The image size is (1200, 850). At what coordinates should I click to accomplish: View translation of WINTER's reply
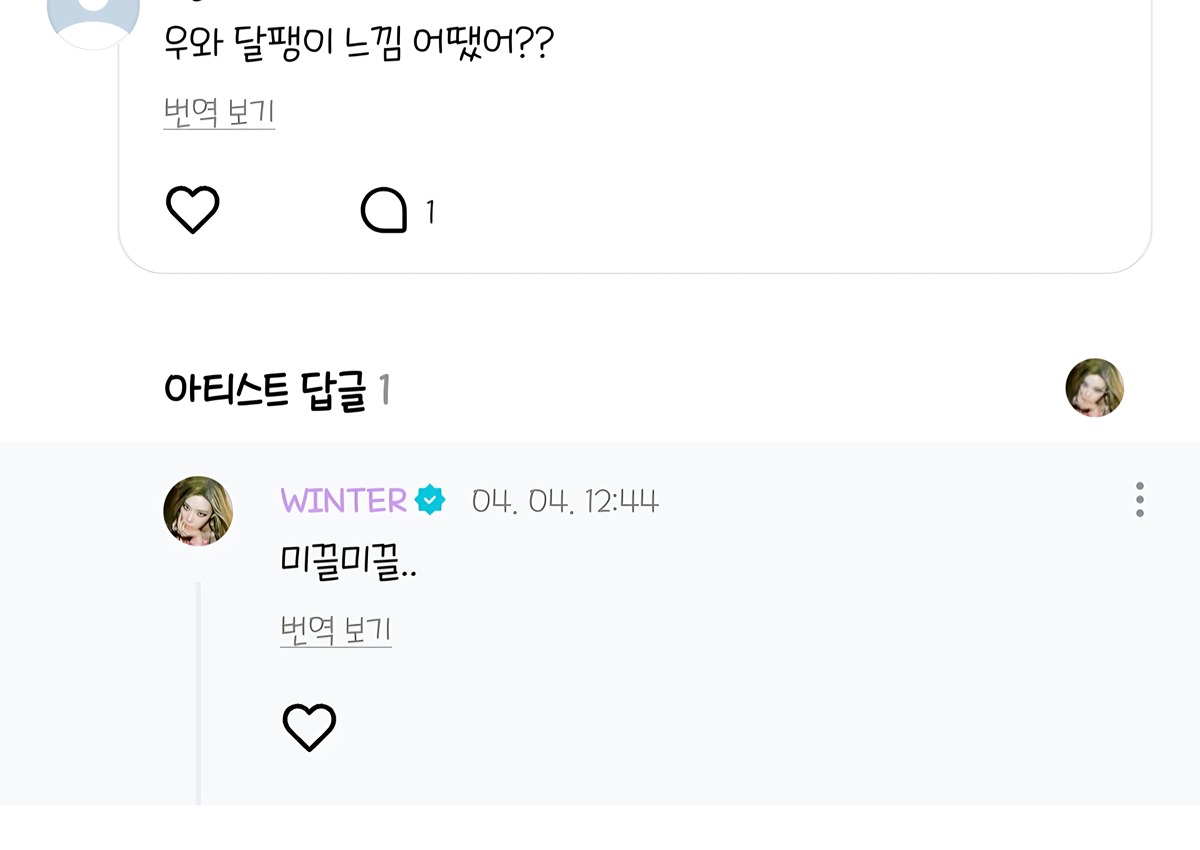click(x=336, y=630)
